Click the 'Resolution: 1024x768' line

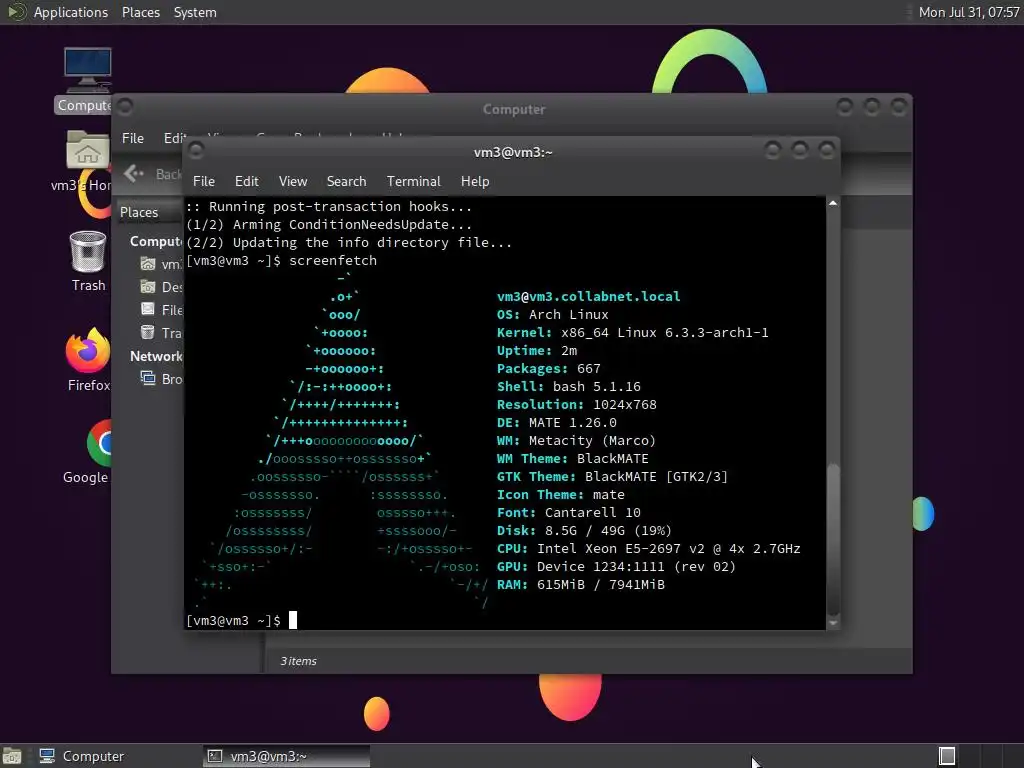[577, 405]
